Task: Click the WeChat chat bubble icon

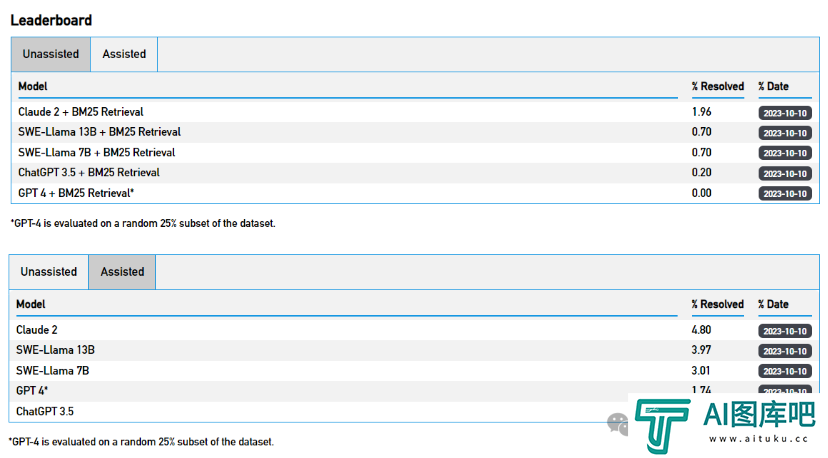Action: point(618,424)
